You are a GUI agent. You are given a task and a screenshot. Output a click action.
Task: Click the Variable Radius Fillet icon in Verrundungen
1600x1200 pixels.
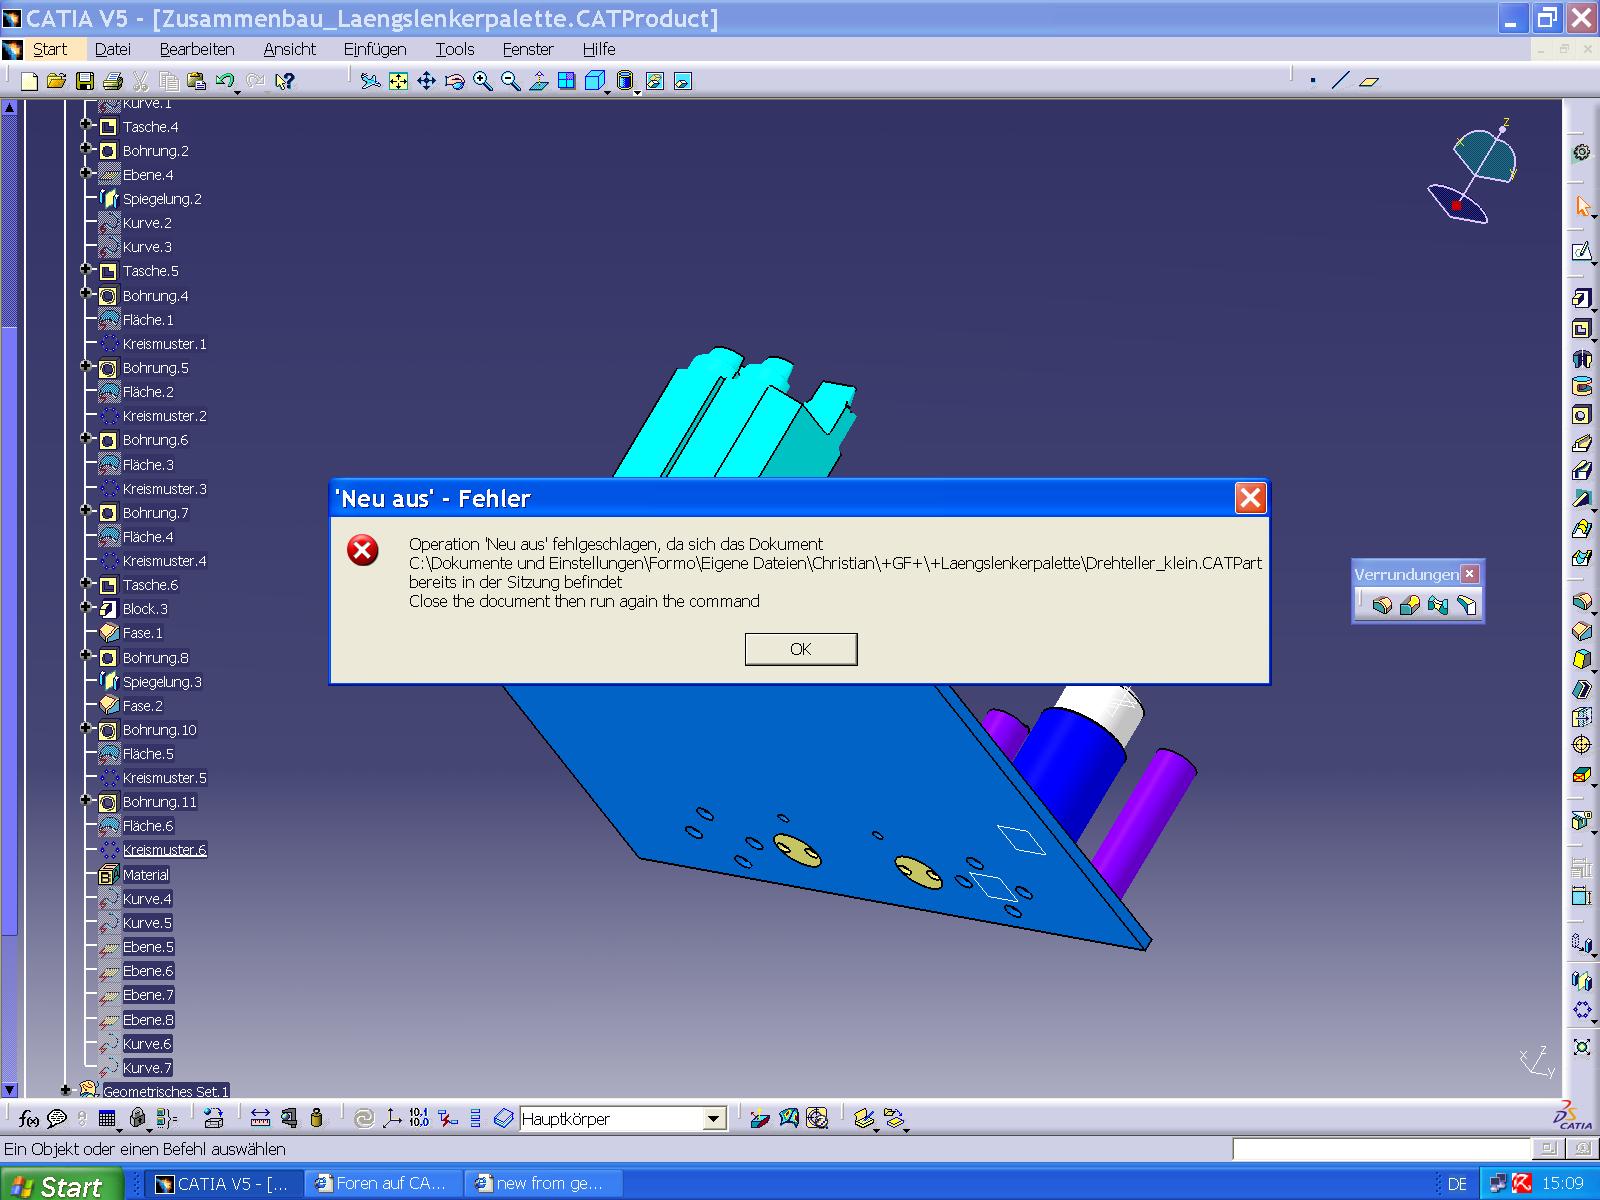[1410, 604]
